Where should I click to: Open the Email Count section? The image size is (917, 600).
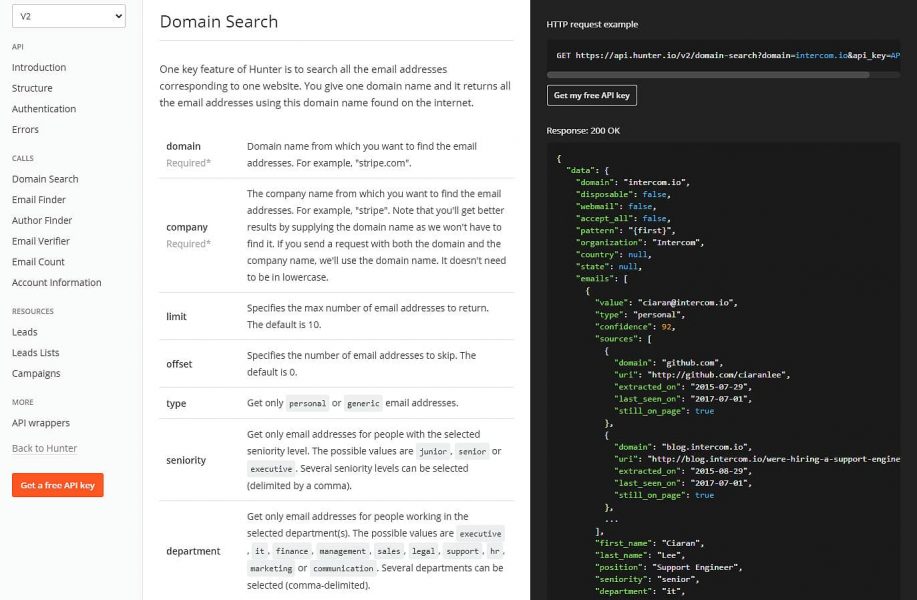click(38, 262)
